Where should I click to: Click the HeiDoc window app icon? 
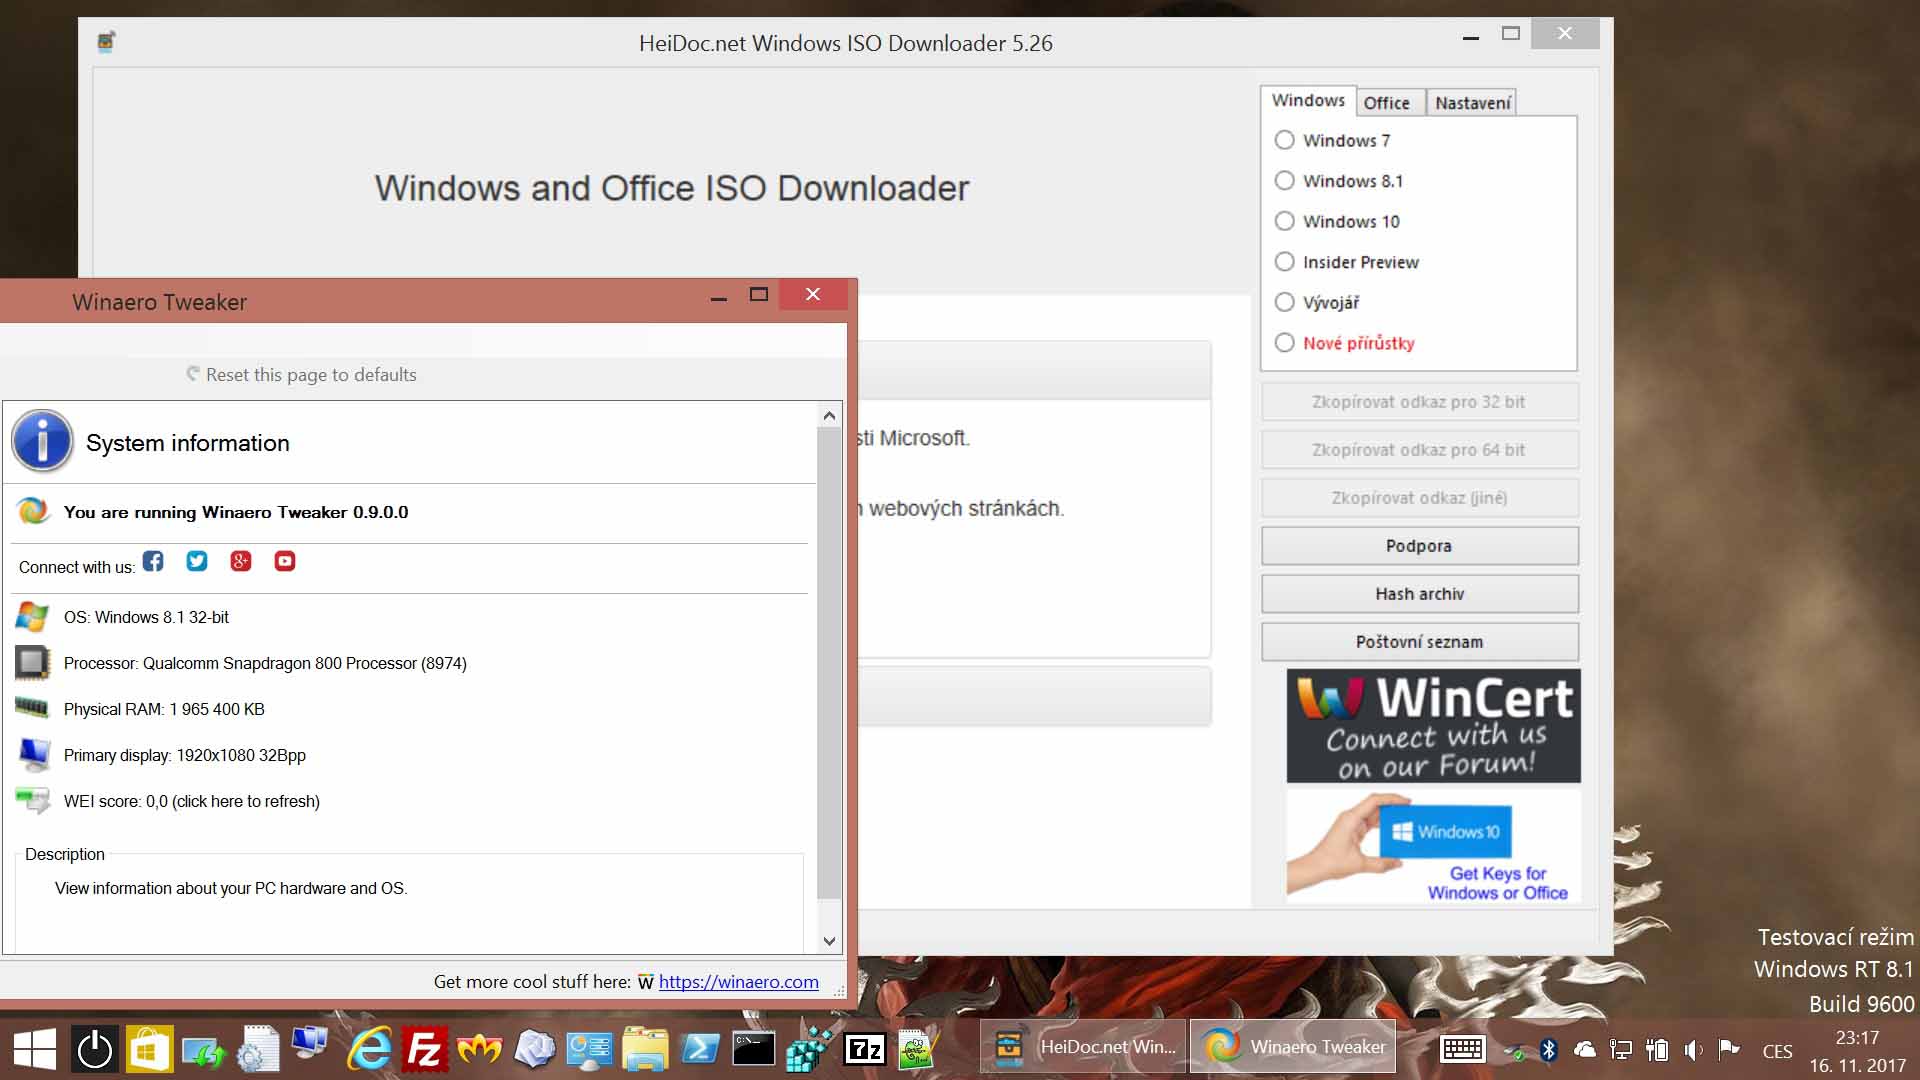pos(106,42)
